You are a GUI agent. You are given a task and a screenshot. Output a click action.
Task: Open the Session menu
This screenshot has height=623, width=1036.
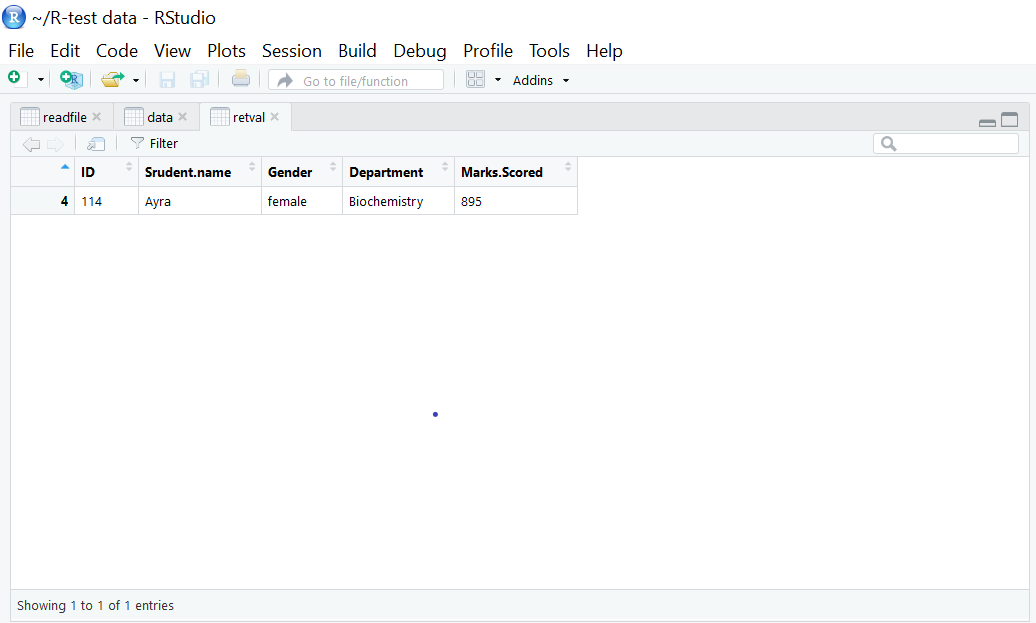tap(291, 50)
